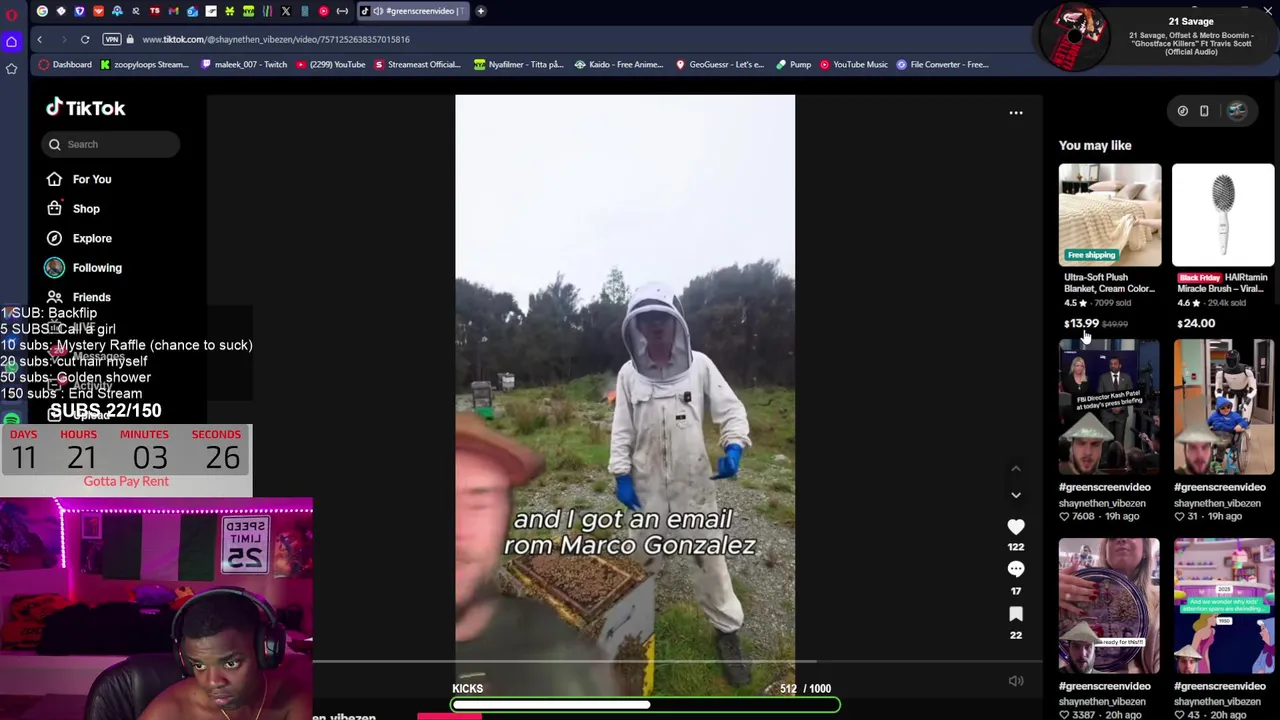1280x720 pixels.
Task: Open the Pump bookmark
Action: point(793,64)
